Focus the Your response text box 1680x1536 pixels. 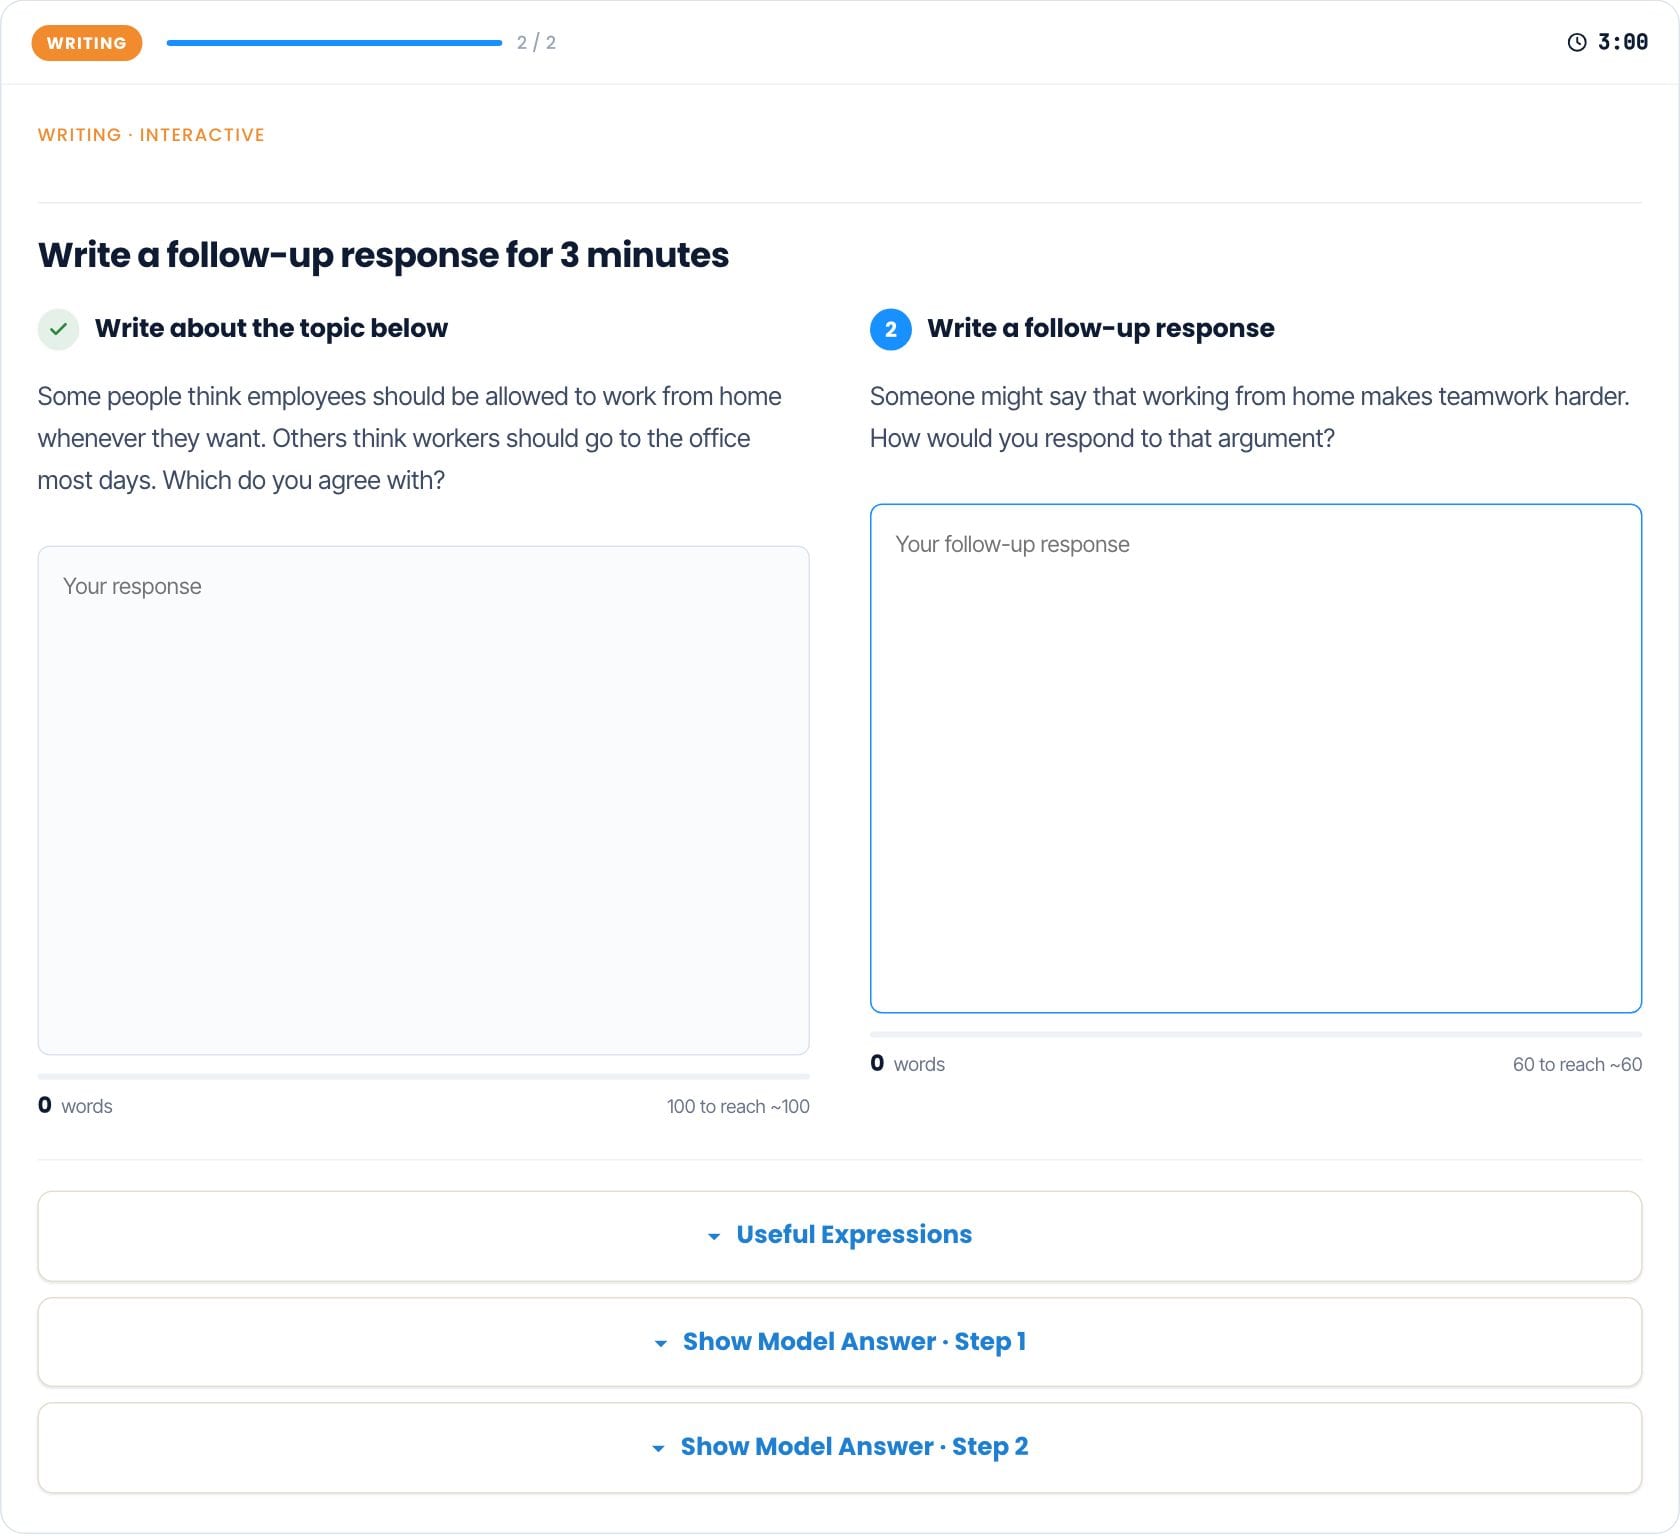[x=424, y=800]
